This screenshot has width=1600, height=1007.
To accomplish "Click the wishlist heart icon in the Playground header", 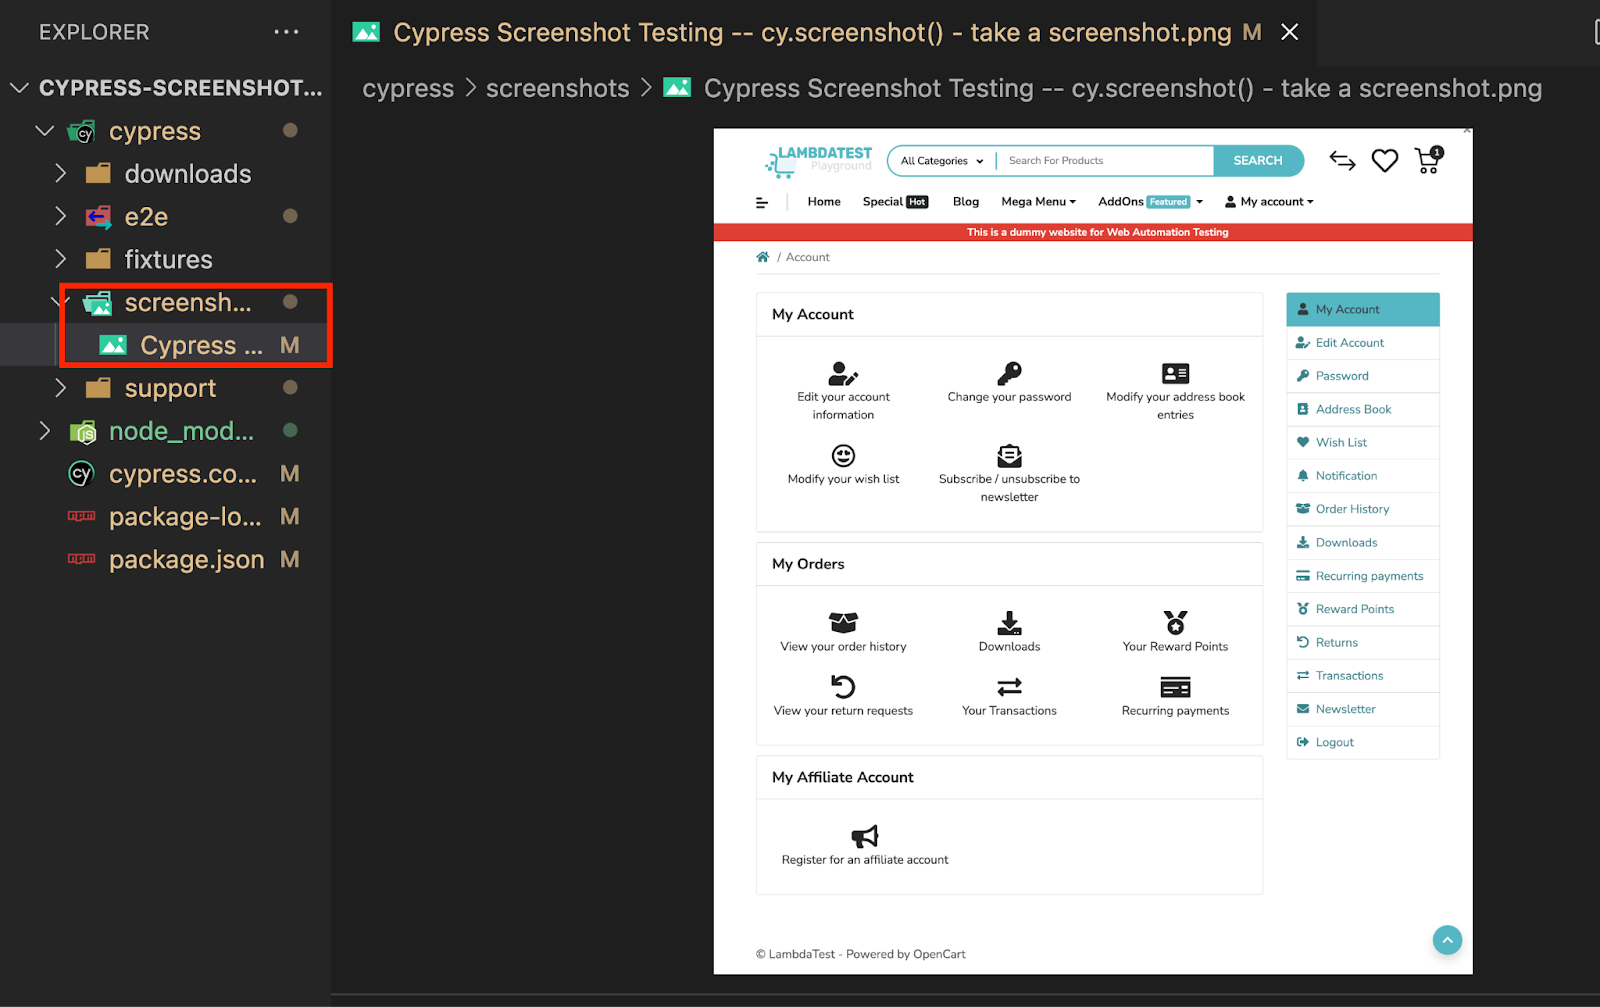I will pos(1384,160).
